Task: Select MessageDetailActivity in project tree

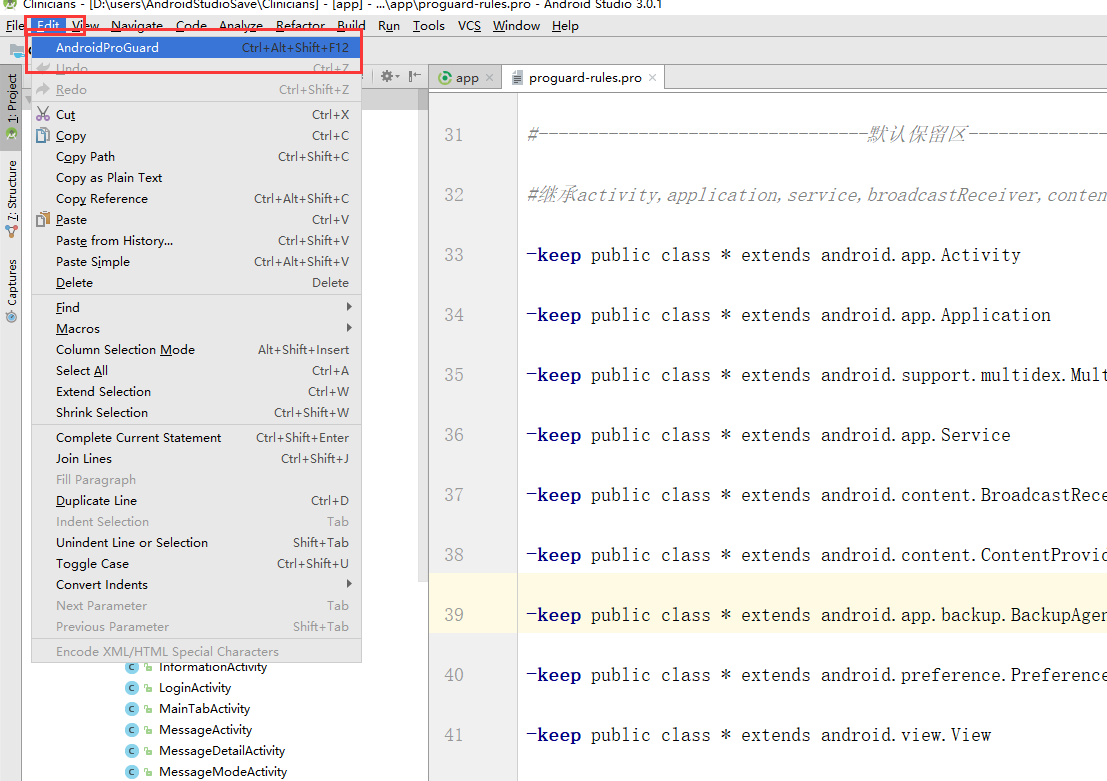Action: tap(222, 751)
